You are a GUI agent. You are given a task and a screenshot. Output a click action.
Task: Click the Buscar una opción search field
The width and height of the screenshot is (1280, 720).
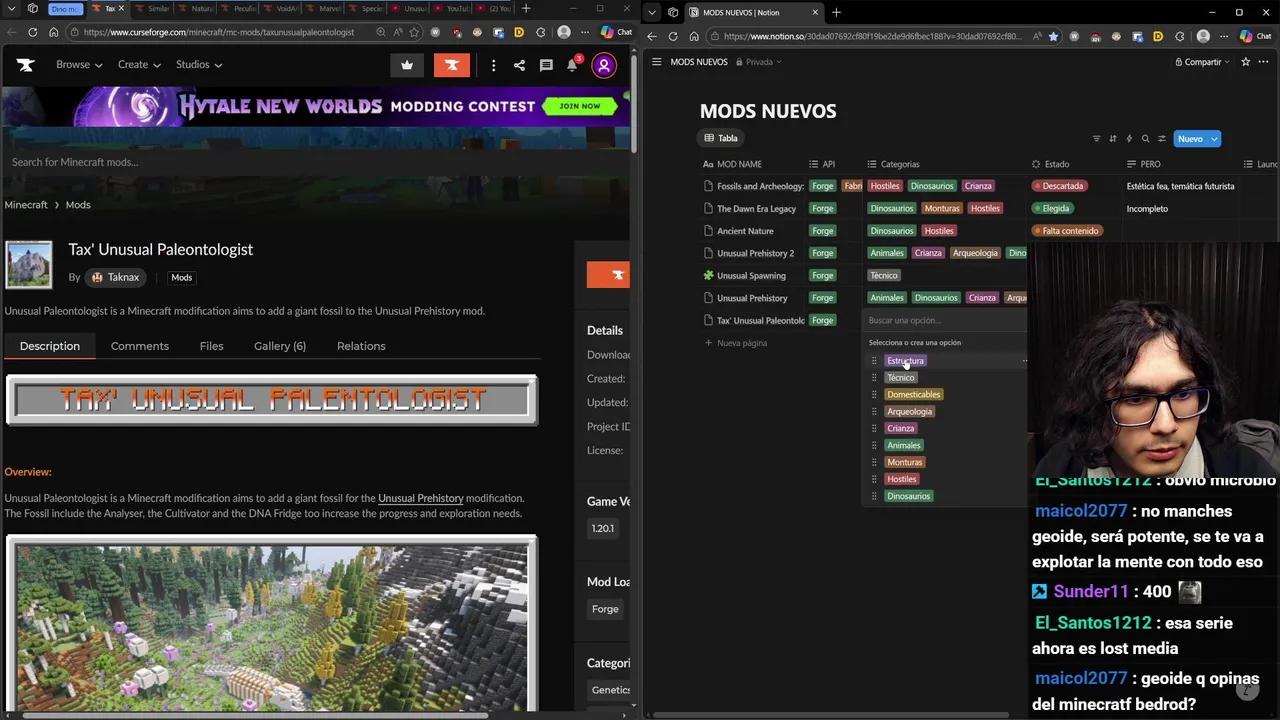pos(945,320)
